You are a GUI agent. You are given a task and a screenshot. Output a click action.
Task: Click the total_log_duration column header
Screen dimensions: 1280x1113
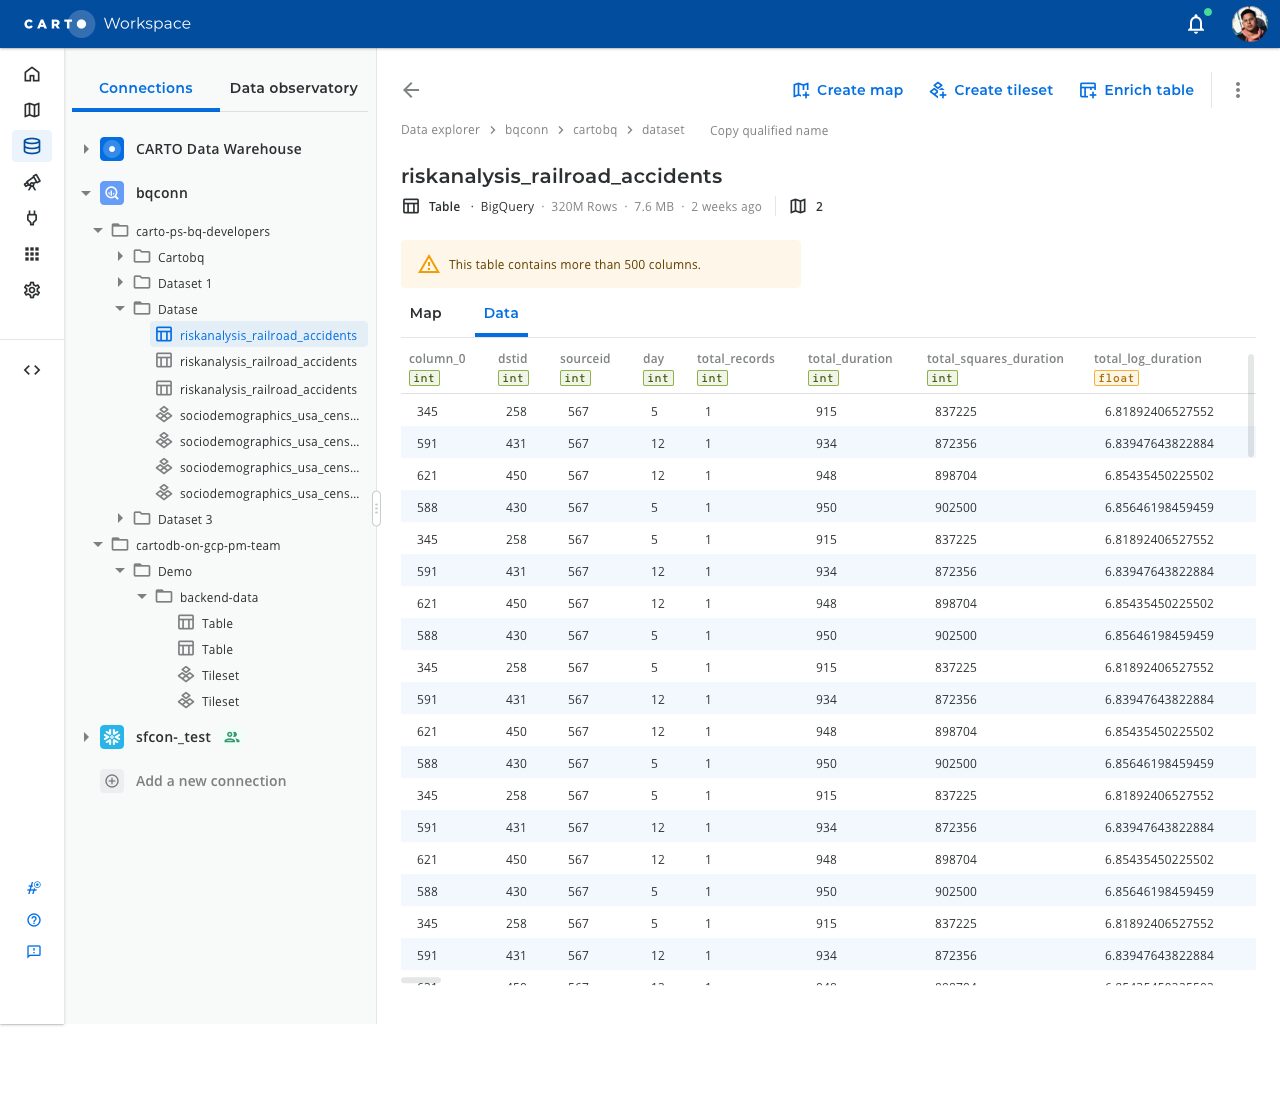point(1148,359)
